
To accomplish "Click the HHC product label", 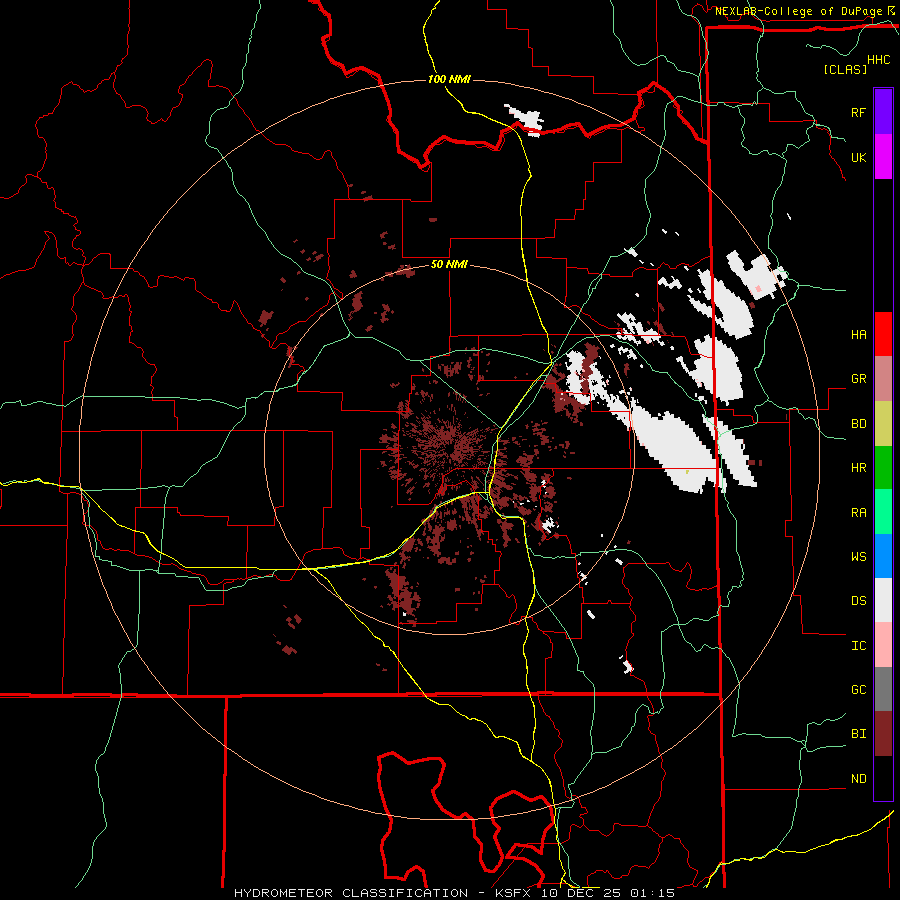I will click(x=879, y=60).
